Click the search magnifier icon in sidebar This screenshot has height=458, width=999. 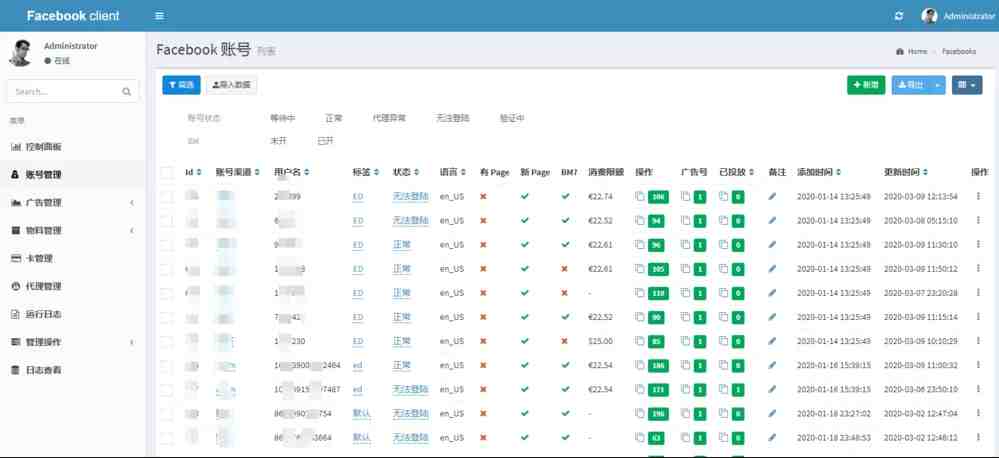(x=126, y=92)
